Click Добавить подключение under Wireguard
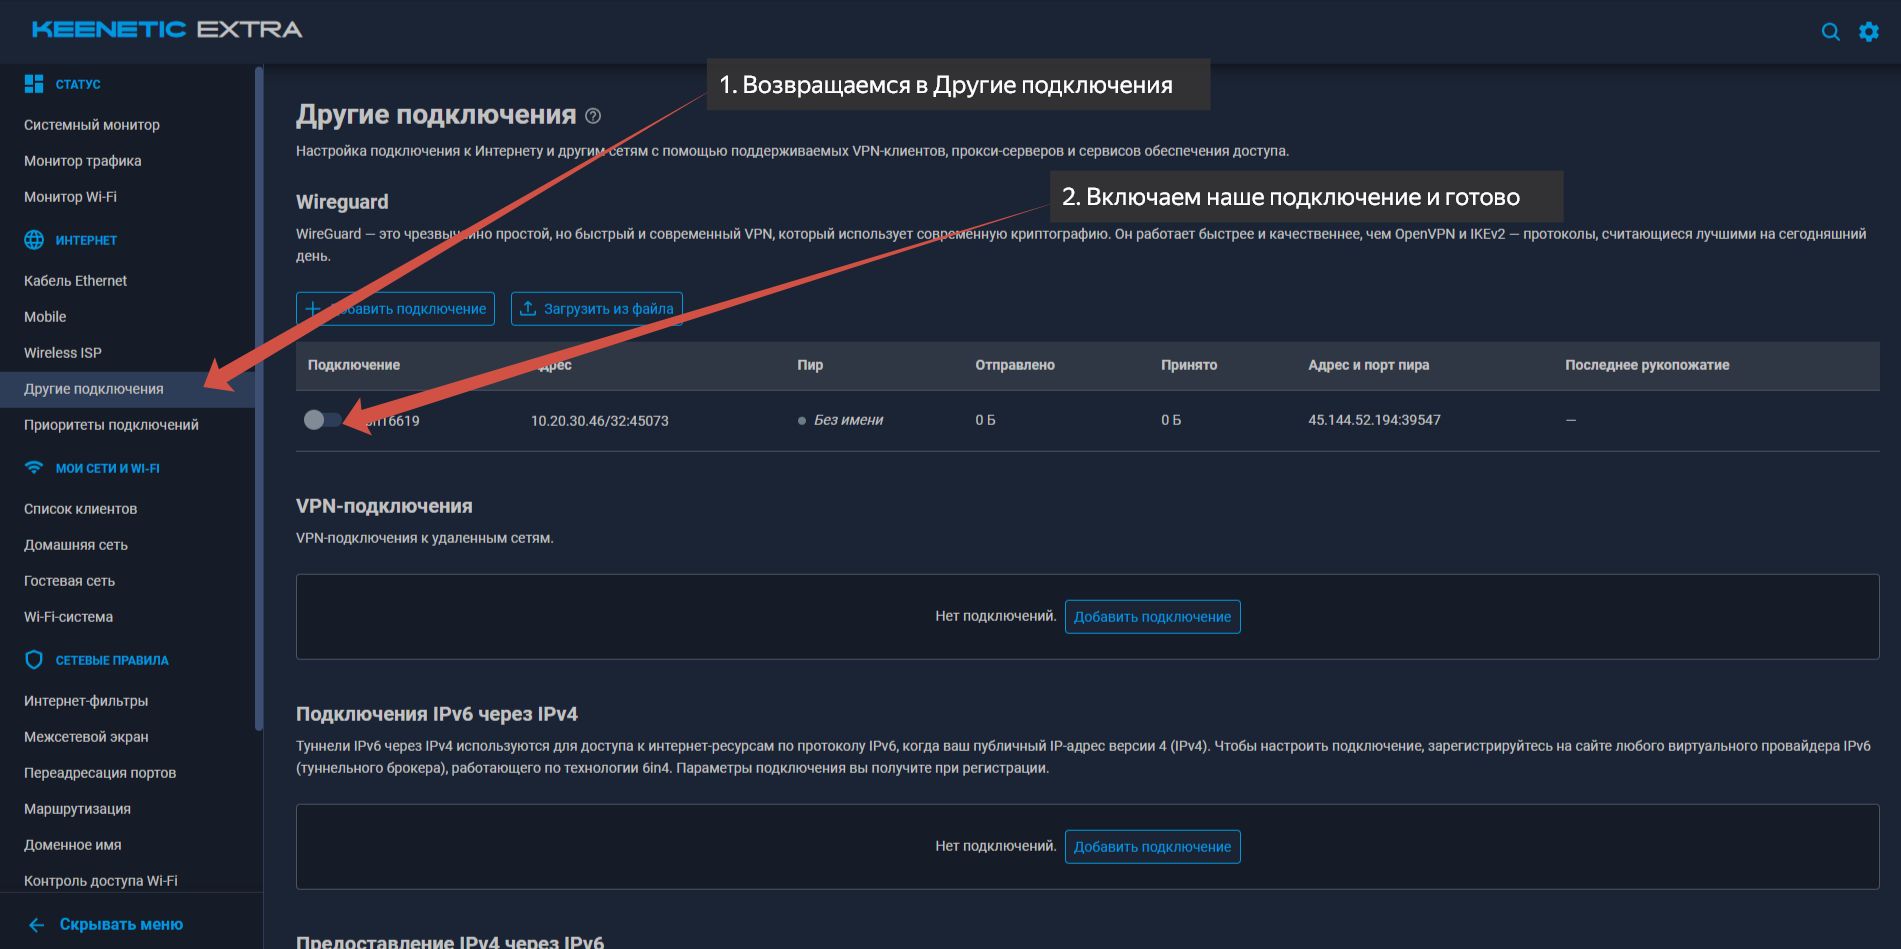 pyautogui.click(x=395, y=309)
